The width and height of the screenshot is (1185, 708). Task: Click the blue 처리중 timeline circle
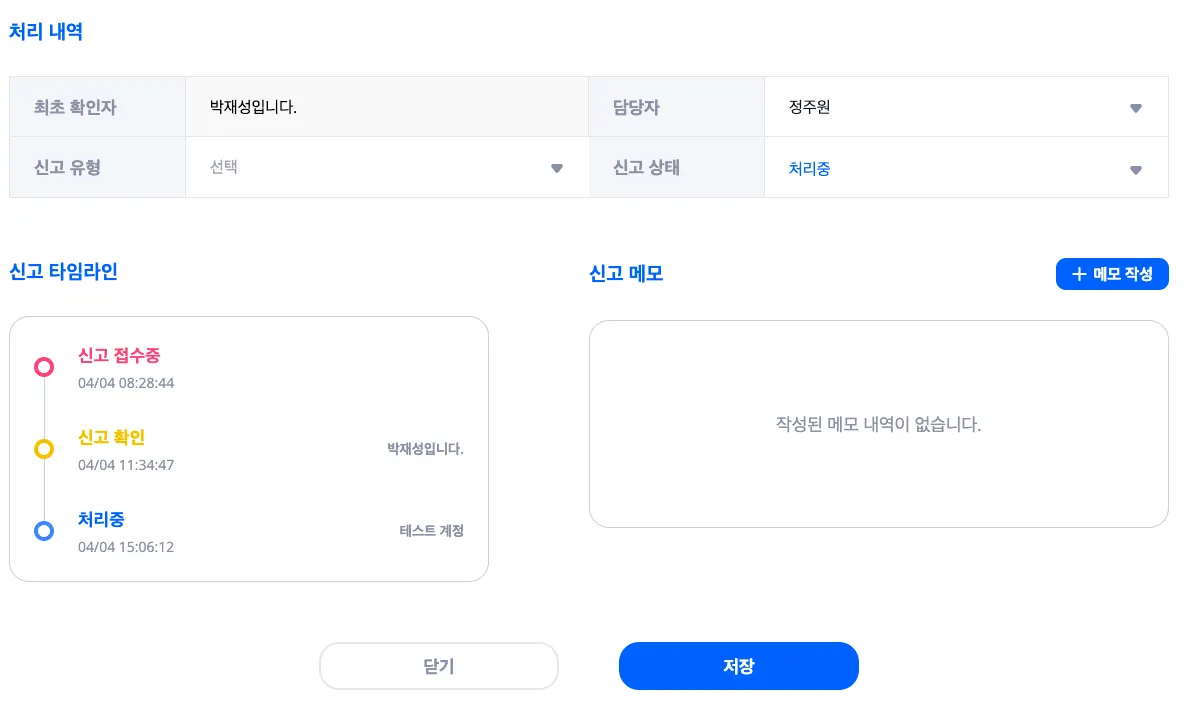[44, 531]
